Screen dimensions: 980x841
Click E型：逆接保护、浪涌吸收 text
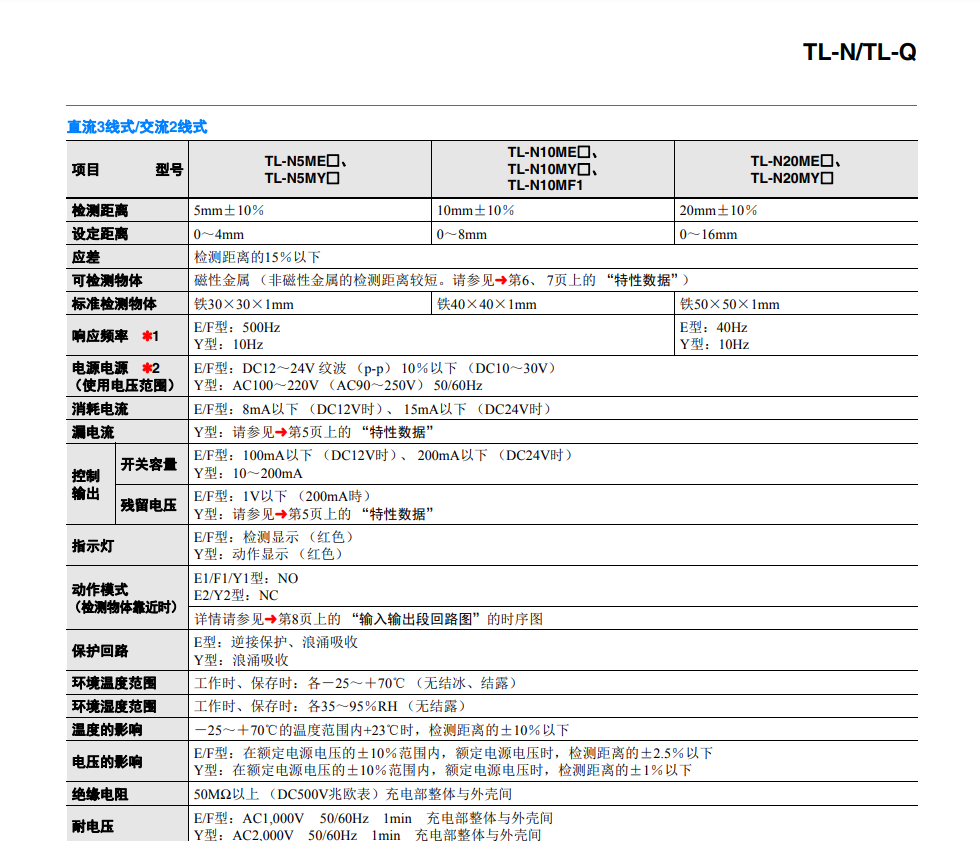click(x=276, y=642)
